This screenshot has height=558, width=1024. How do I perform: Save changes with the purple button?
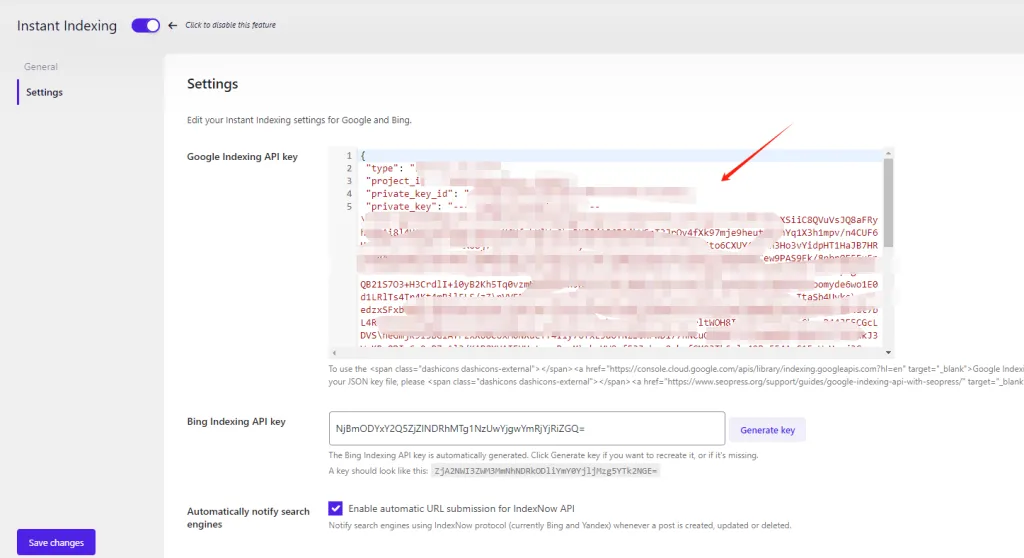pyautogui.click(x=56, y=542)
